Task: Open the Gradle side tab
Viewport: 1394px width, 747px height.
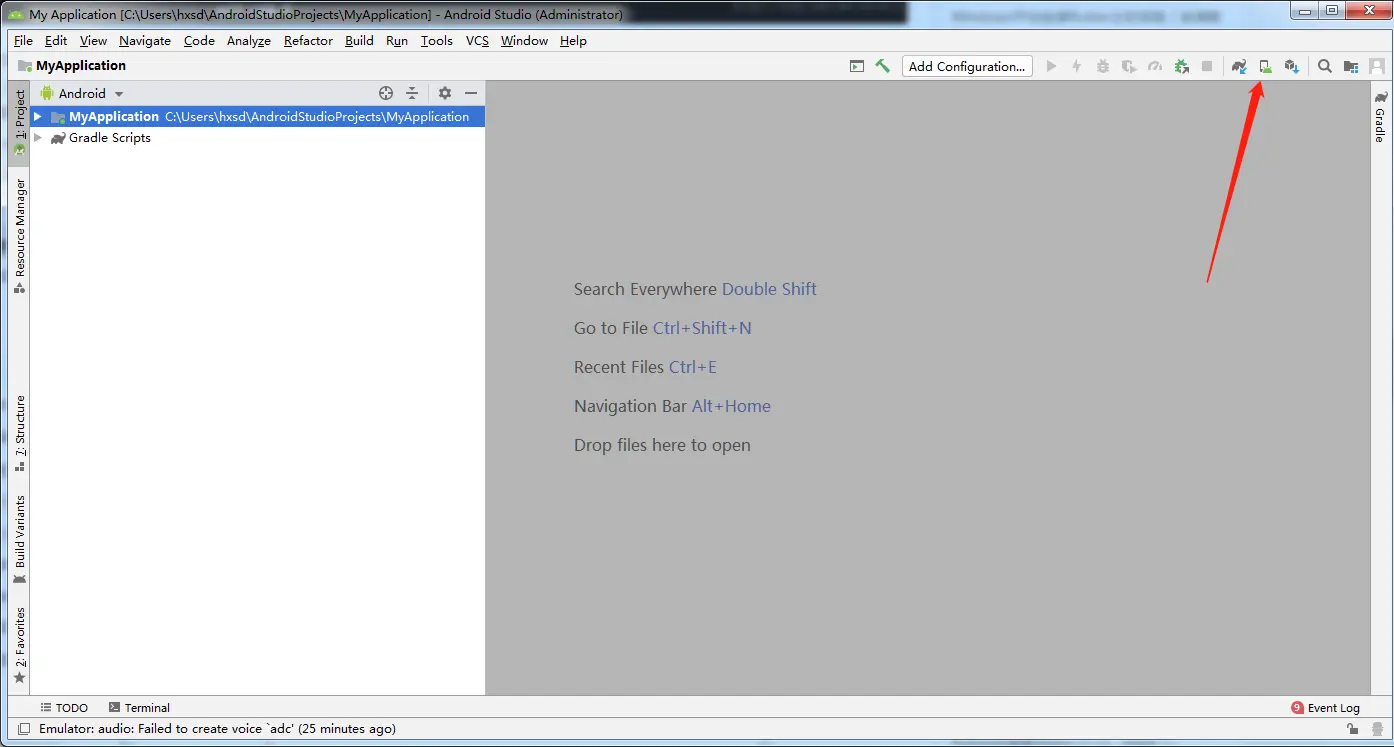Action: click(x=1381, y=116)
